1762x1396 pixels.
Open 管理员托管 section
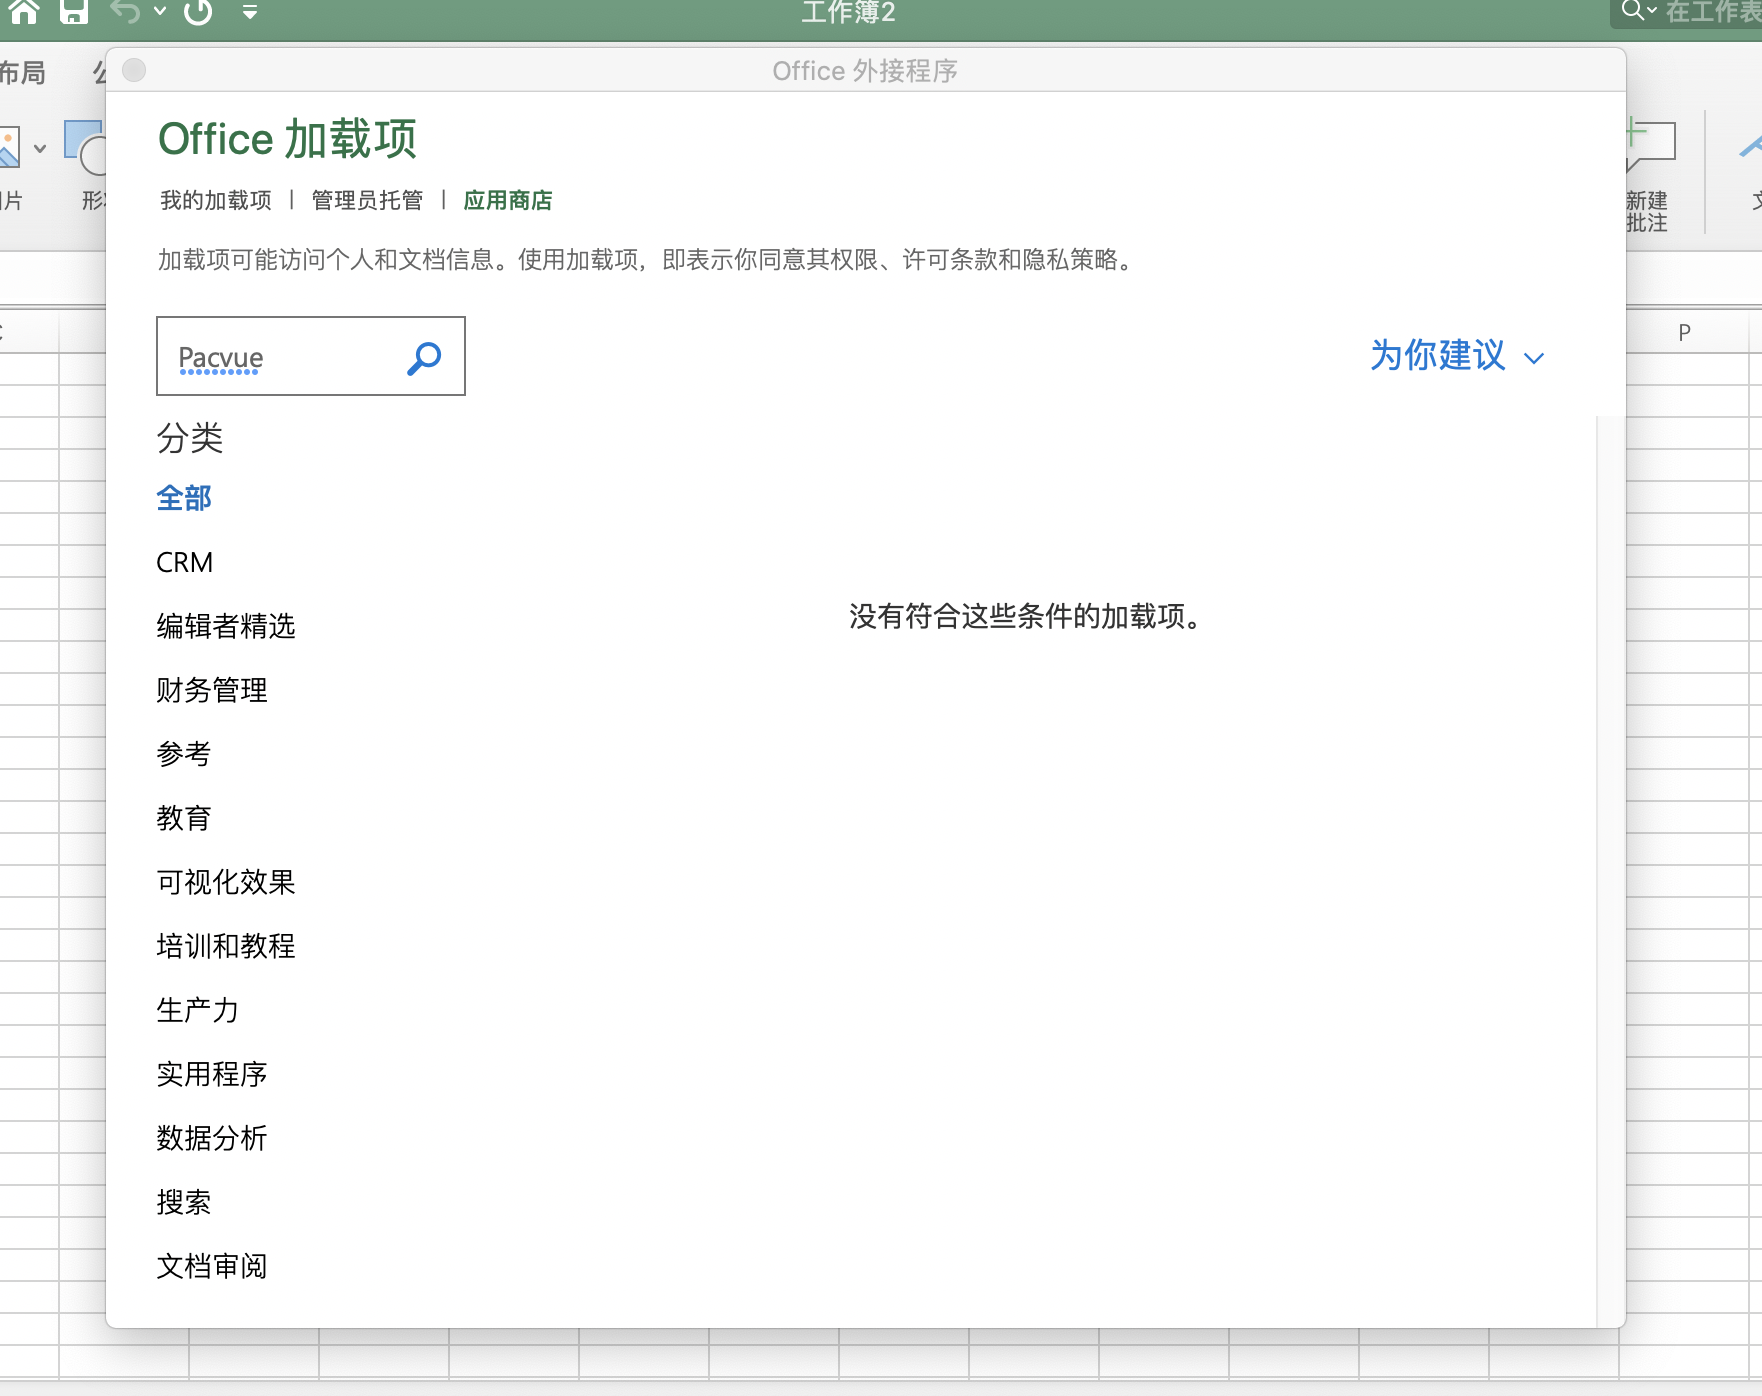click(369, 200)
